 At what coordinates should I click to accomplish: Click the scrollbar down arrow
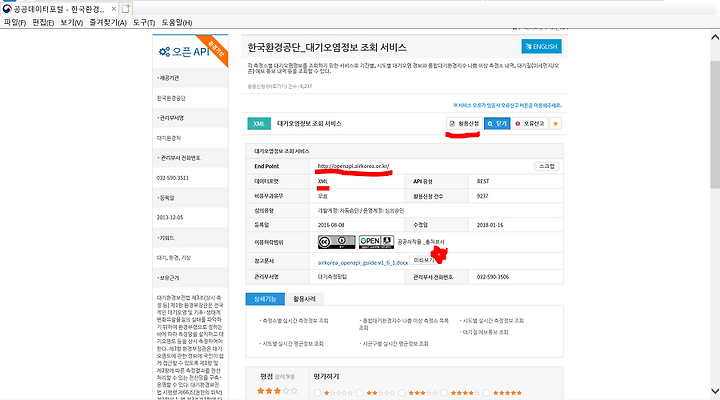tap(715, 391)
